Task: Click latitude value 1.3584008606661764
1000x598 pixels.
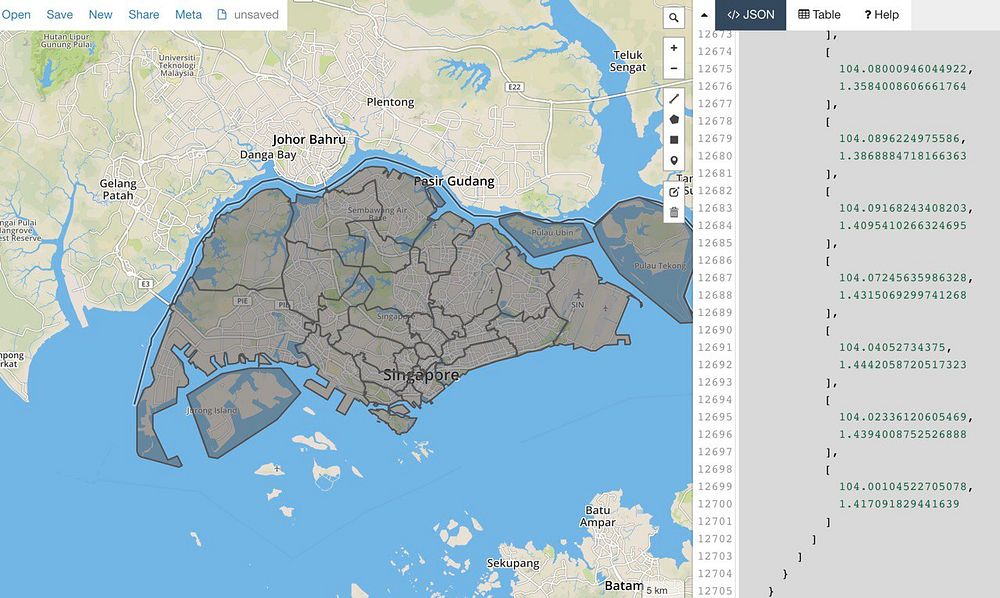Action: [x=902, y=86]
